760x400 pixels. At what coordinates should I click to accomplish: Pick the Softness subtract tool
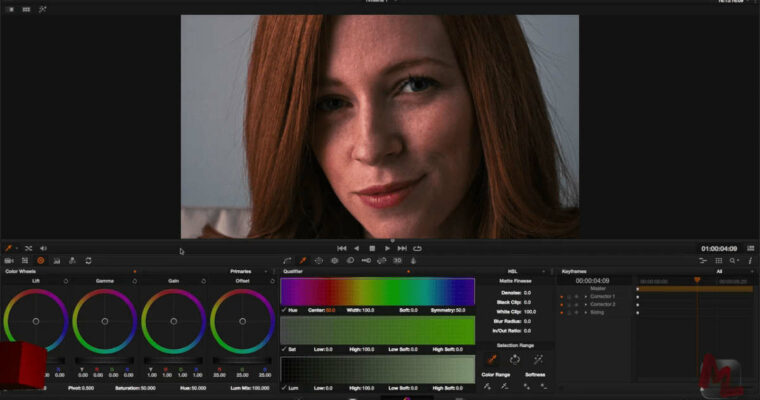pos(544,386)
